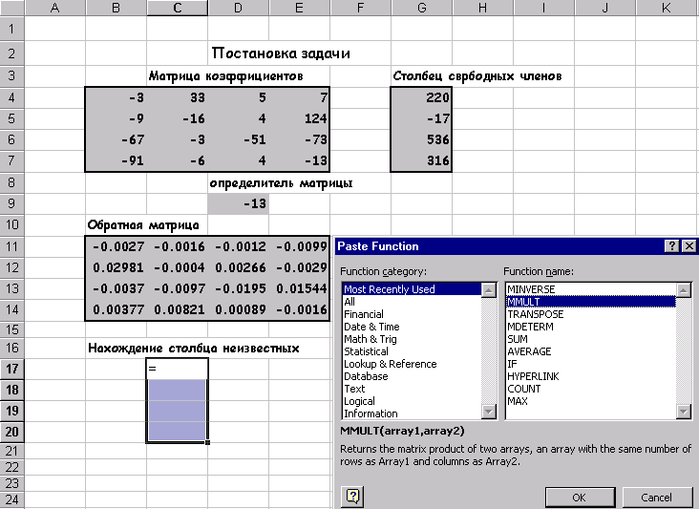Screen dimensions: 699x509
Task: Click category list scroll down arrow
Action: click(x=489, y=411)
